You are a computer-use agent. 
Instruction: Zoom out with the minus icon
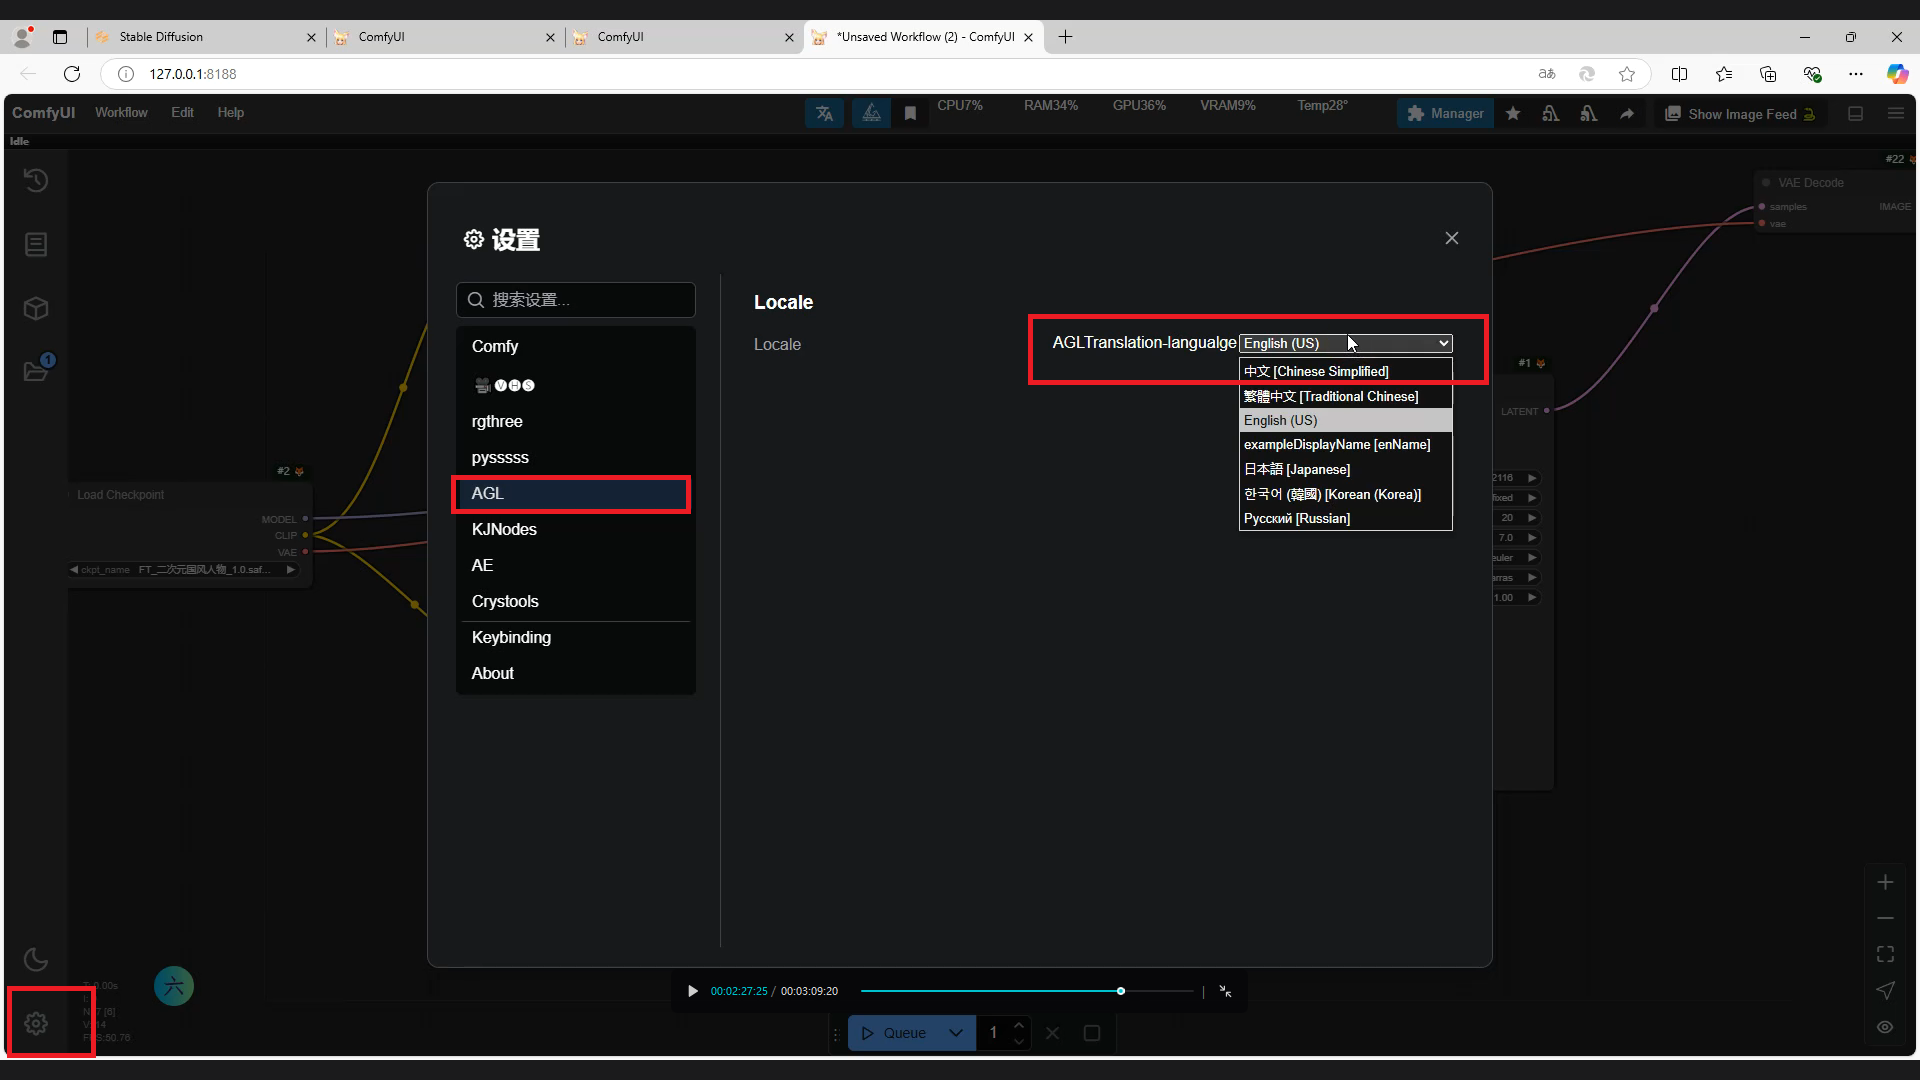click(1885, 919)
